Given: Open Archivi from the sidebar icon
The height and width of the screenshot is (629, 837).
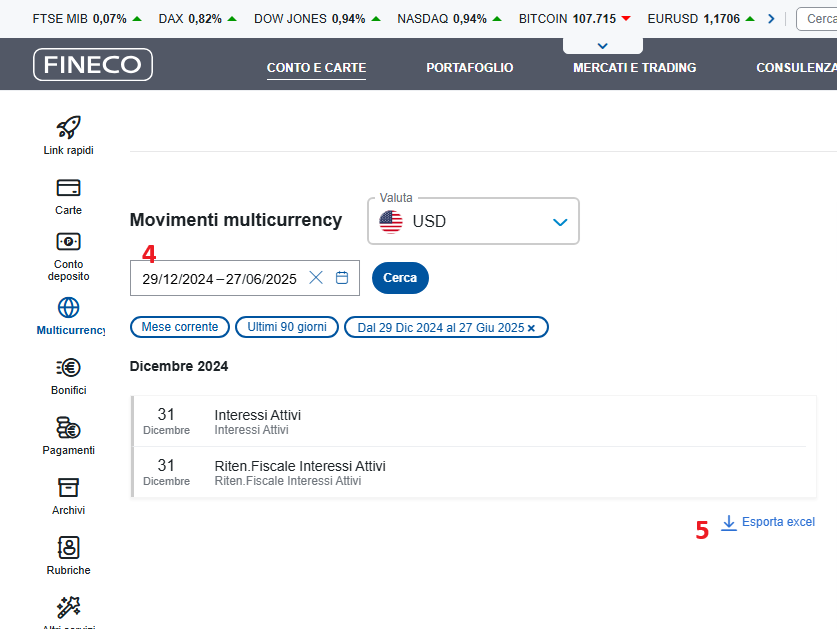Looking at the screenshot, I should pos(68,488).
